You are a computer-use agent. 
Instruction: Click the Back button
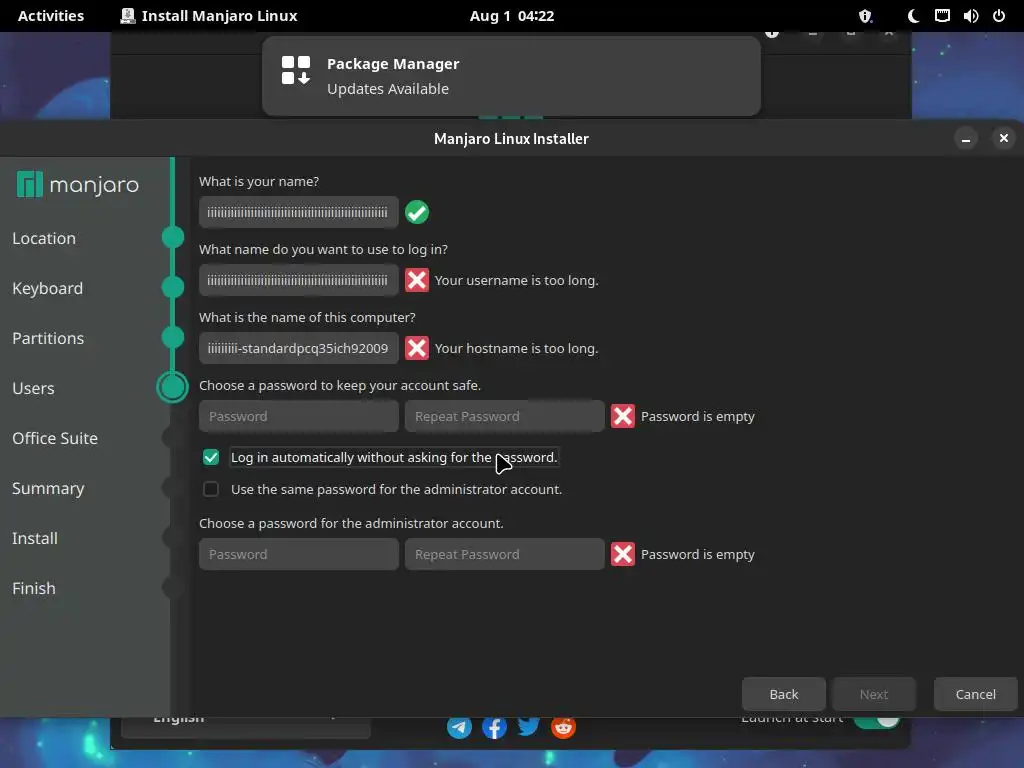point(784,694)
